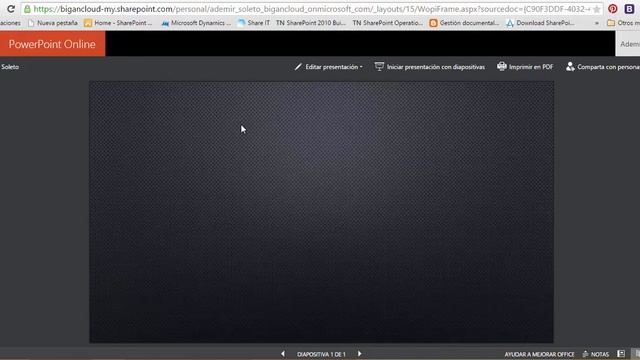This screenshot has width=640, height=360.
Task: Go to next slide arrow
Action: pyautogui.click(x=360, y=354)
